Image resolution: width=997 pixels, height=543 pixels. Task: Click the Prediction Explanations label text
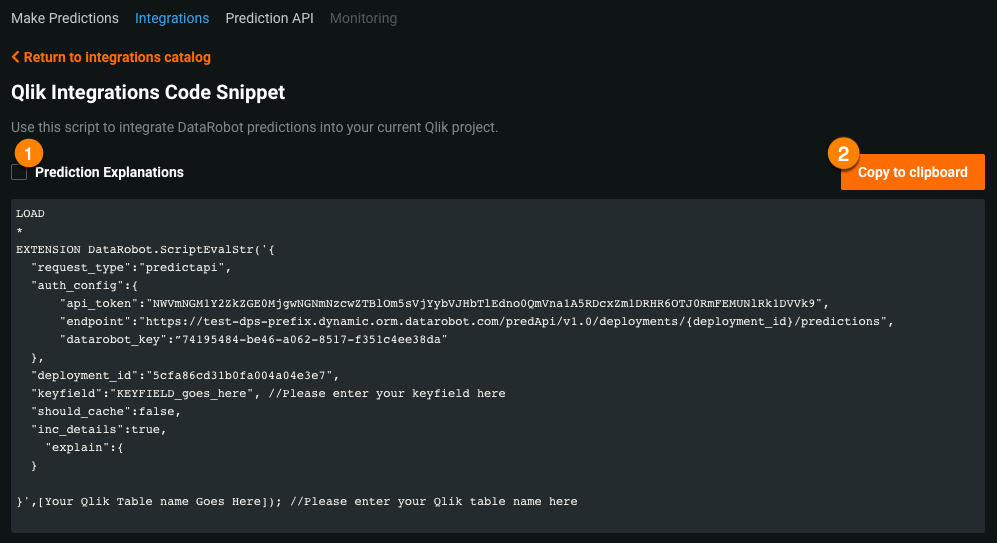click(109, 172)
